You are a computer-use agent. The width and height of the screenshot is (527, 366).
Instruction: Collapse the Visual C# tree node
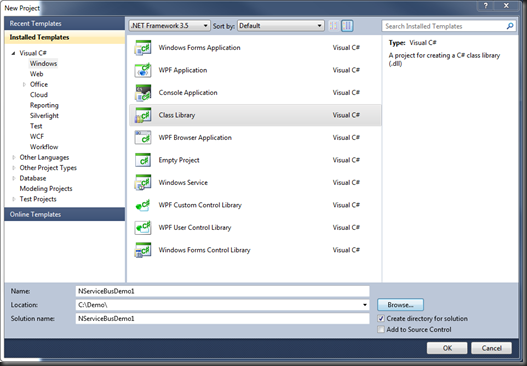tap(13, 53)
